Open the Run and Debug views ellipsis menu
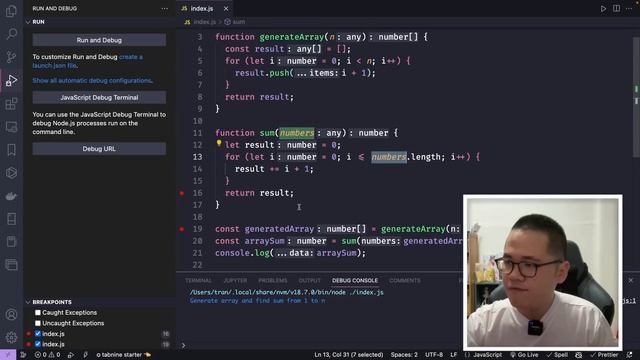This screenshot has width=640, height=360. (164, 9)
